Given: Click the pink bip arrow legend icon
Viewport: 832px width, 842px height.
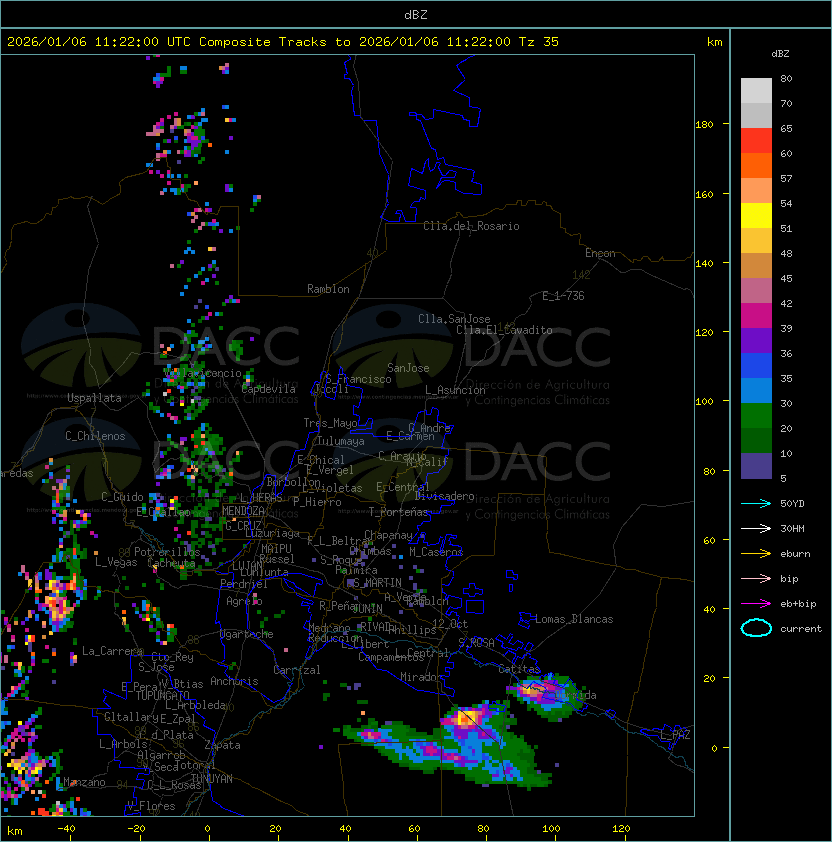Looking at the screenshot, I should pyautogui.click(x=756, y=579).
